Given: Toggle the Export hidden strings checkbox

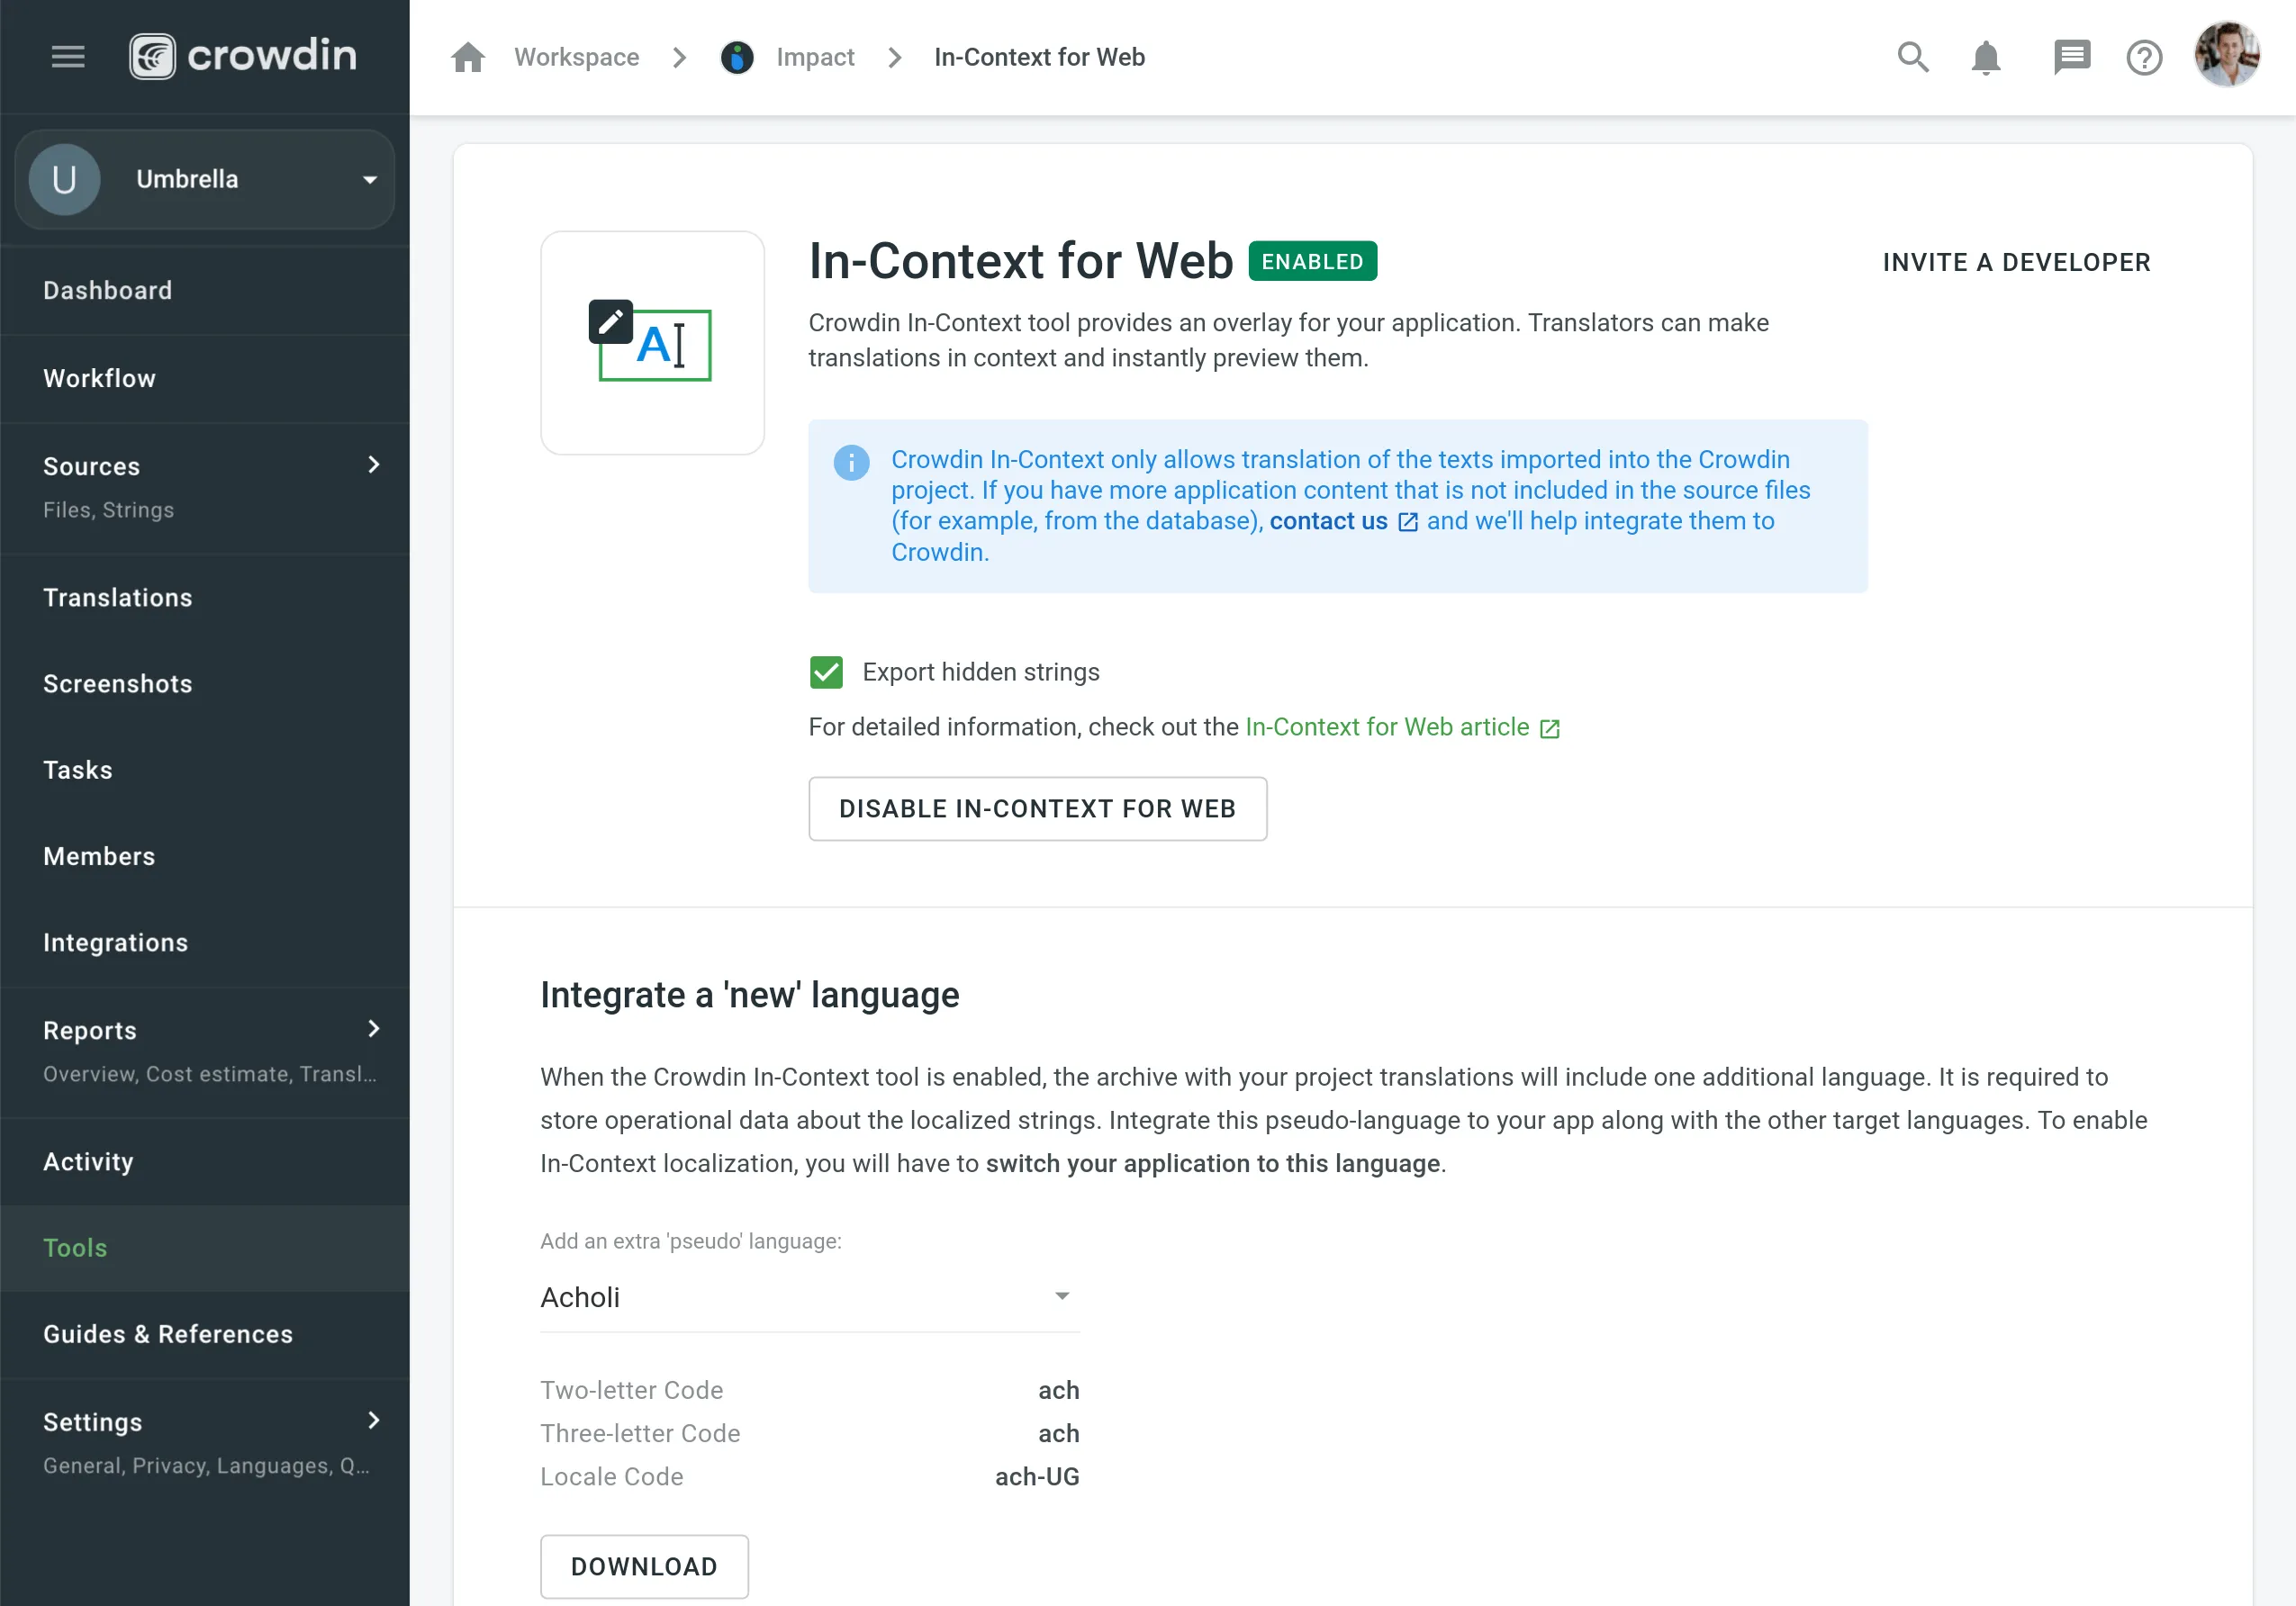Looking at the screenshot, I should coord(827,670).
